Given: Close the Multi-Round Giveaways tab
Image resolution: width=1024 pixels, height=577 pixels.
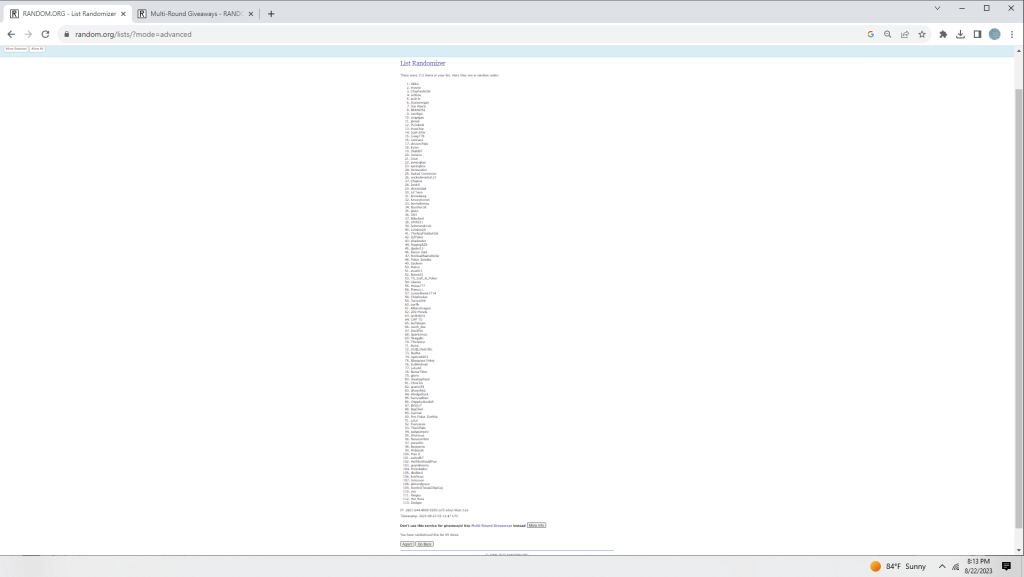Looking at the screenshot, I should coord(251,14).
